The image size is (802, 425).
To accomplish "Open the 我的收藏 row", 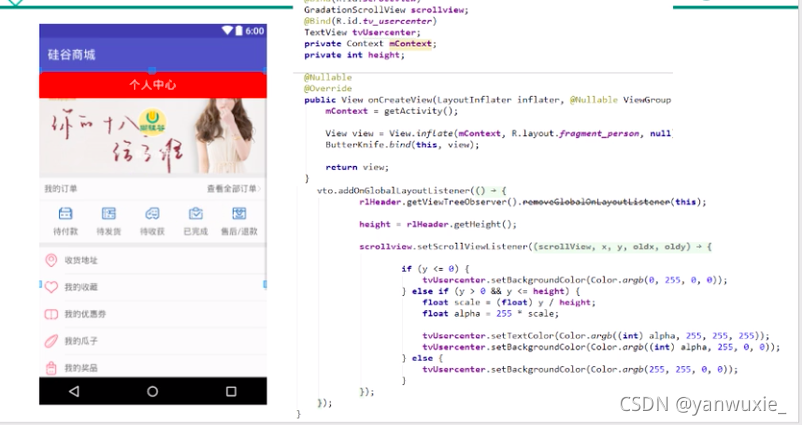I will coord(153,287).
